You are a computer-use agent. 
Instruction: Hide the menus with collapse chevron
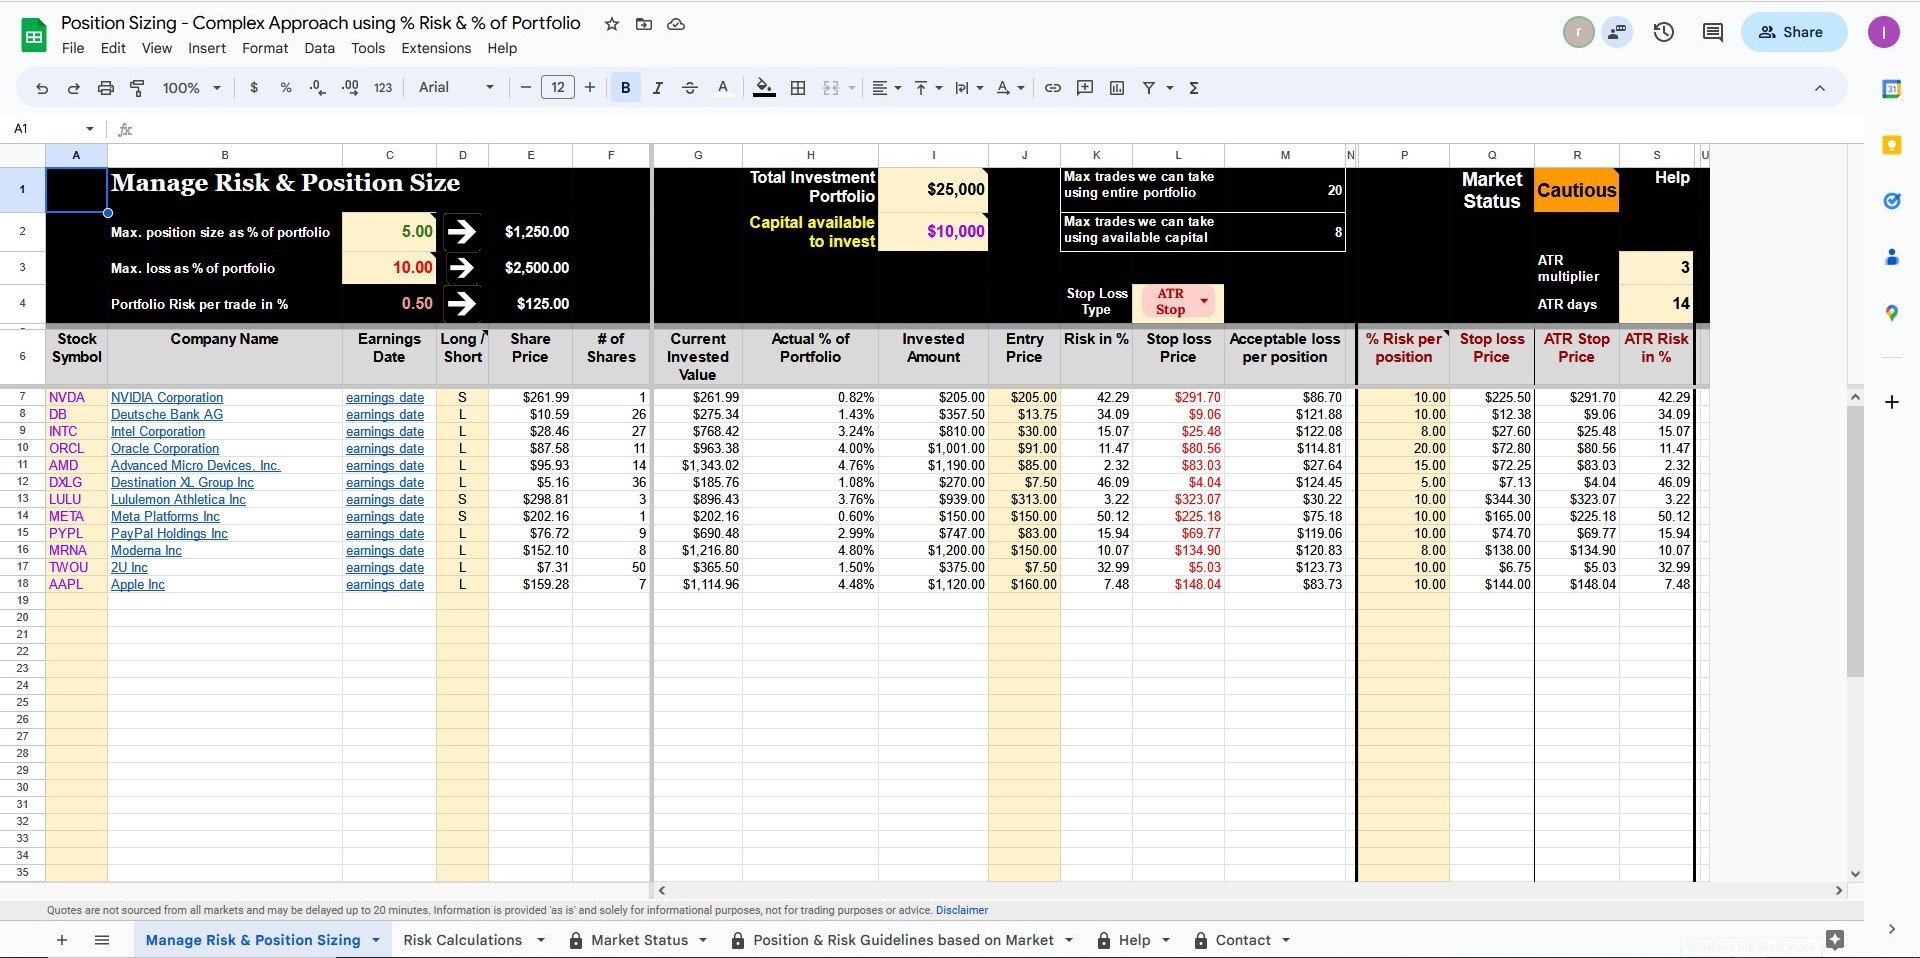click(x=1820, y=88)
